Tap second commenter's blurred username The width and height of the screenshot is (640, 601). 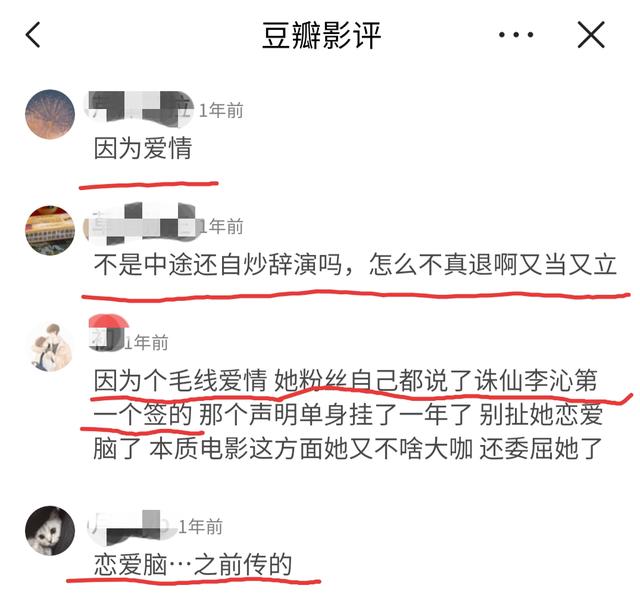(x=140, y=224)
